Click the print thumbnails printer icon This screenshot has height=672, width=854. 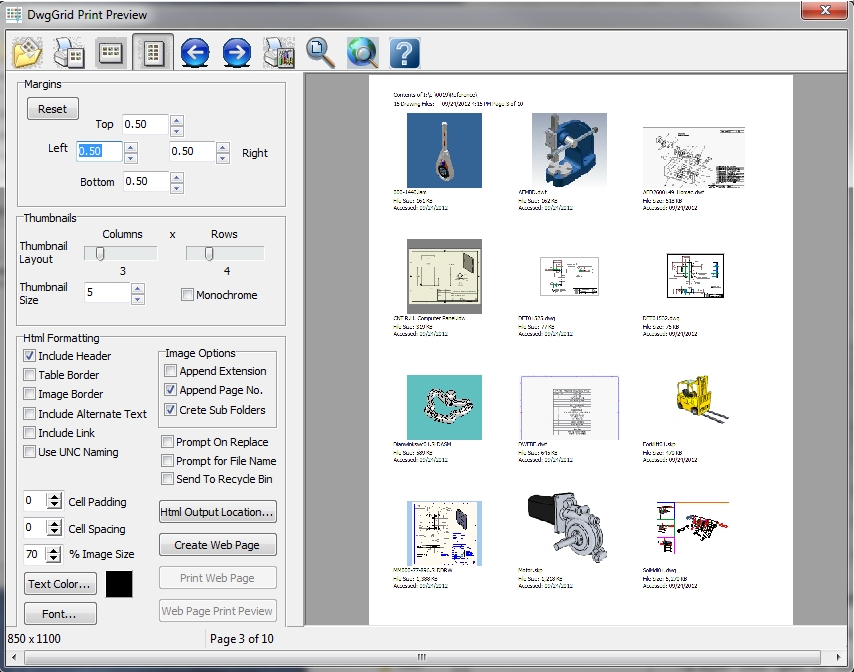tap(68, 52)
